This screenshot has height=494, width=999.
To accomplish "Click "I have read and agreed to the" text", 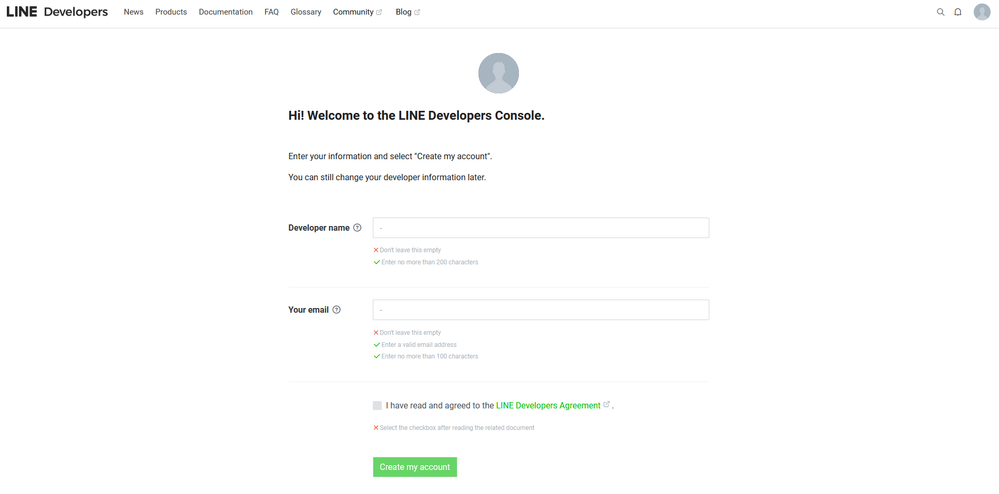I will tap(440, 405).
